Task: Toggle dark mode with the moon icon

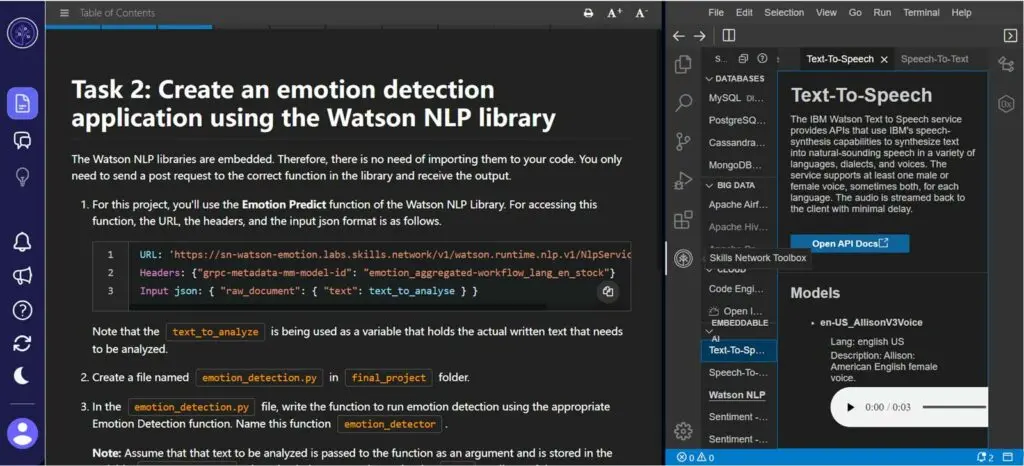Action: pyautogui.click(x=22, y=376)
